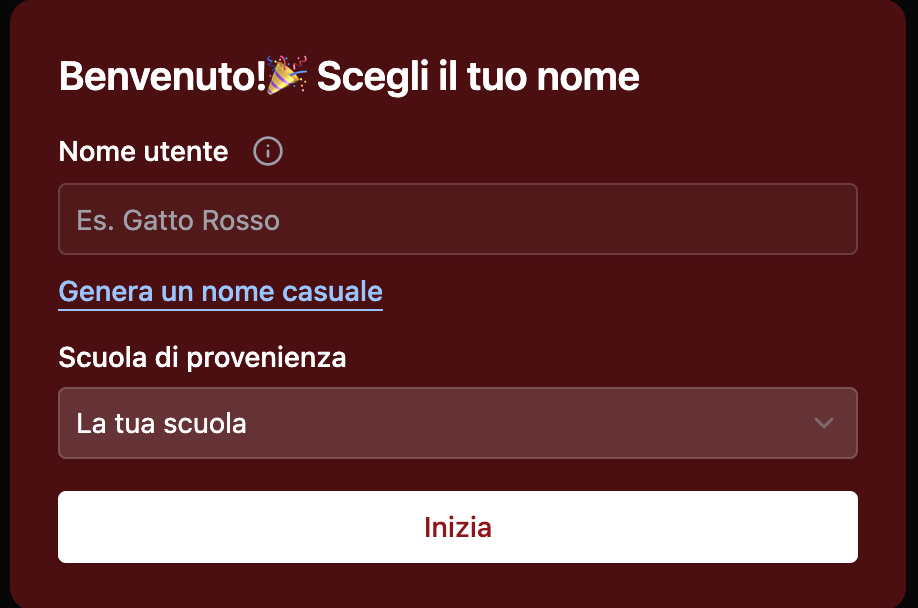
Task: Click the "Scuola di provenienza" label
Action: pos(202,357)
